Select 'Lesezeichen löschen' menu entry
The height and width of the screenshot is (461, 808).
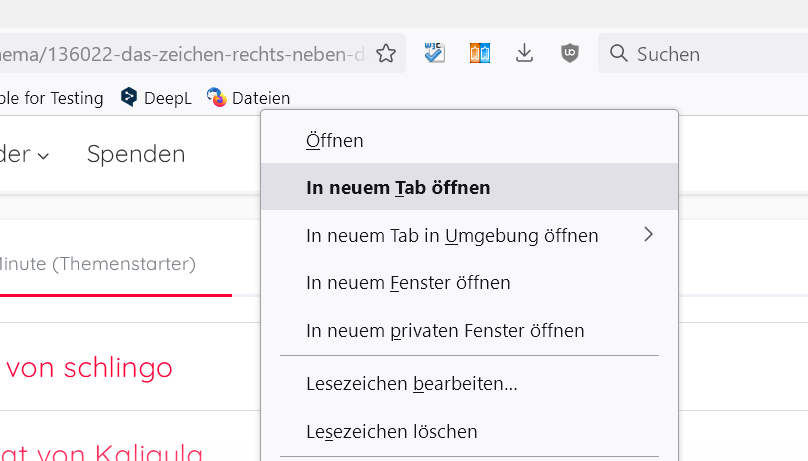click(x=392, y=431)
